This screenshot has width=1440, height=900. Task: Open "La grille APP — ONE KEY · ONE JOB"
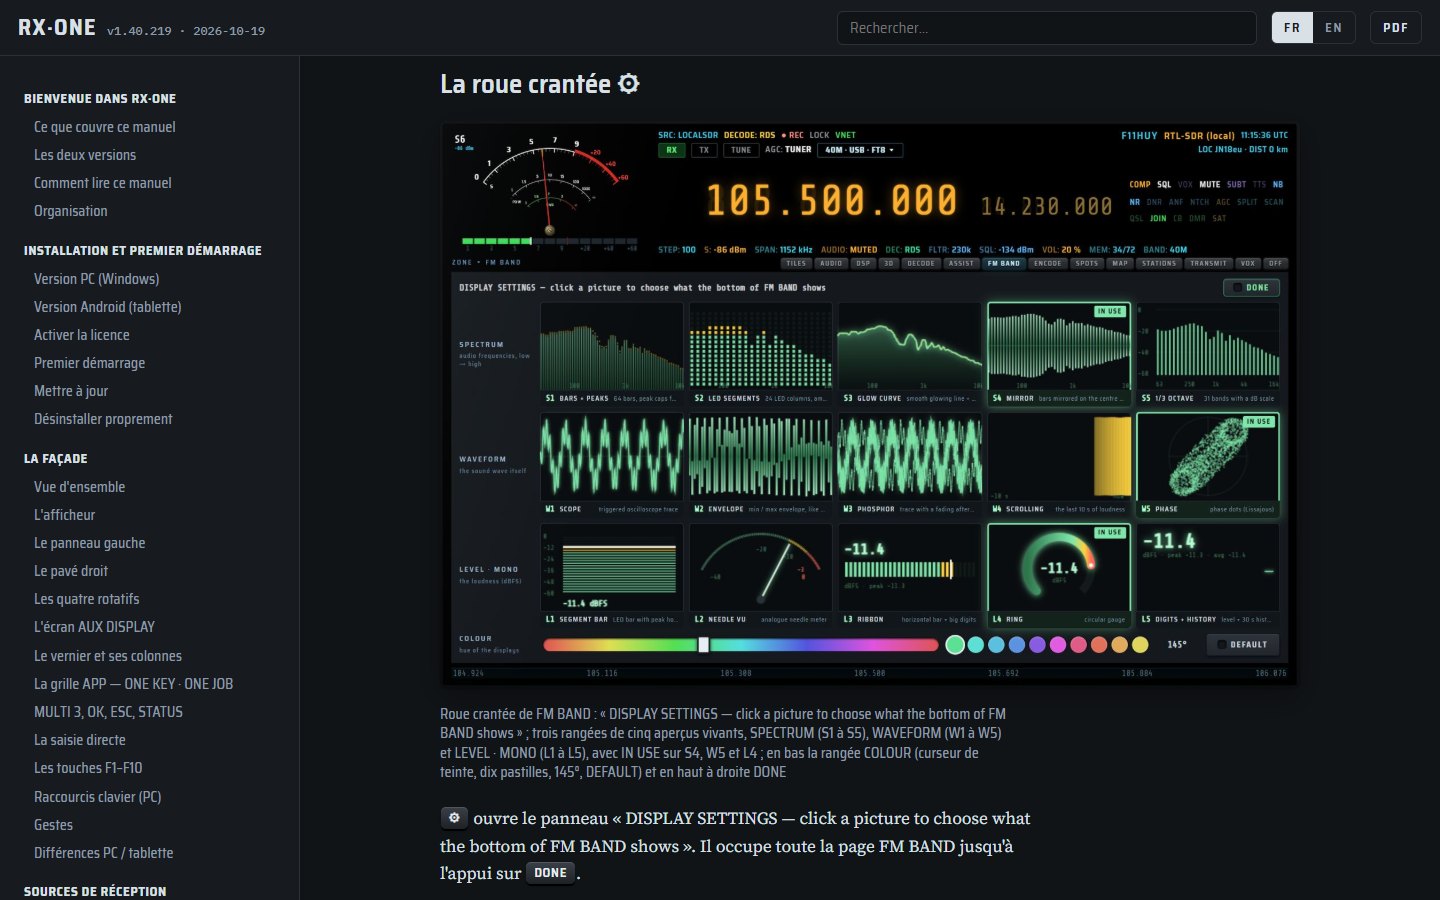[x=134, y=684]
